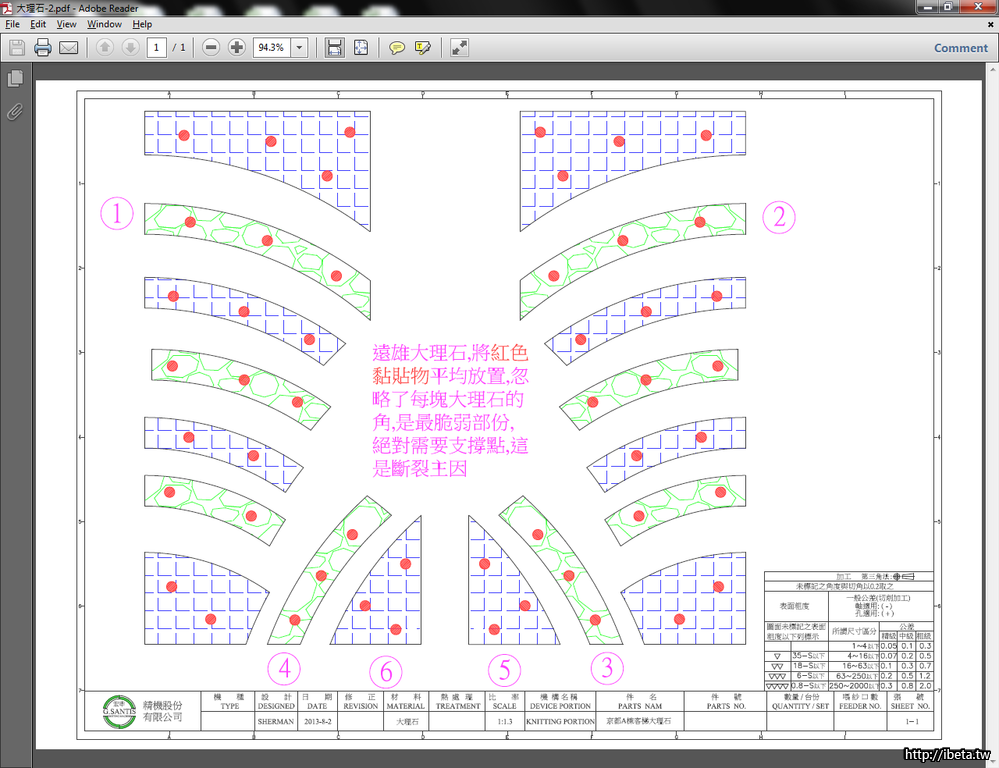This screenshot has height=768, width=999.
Task: Open the Page Thumbnails side panel
Action: 15,78
